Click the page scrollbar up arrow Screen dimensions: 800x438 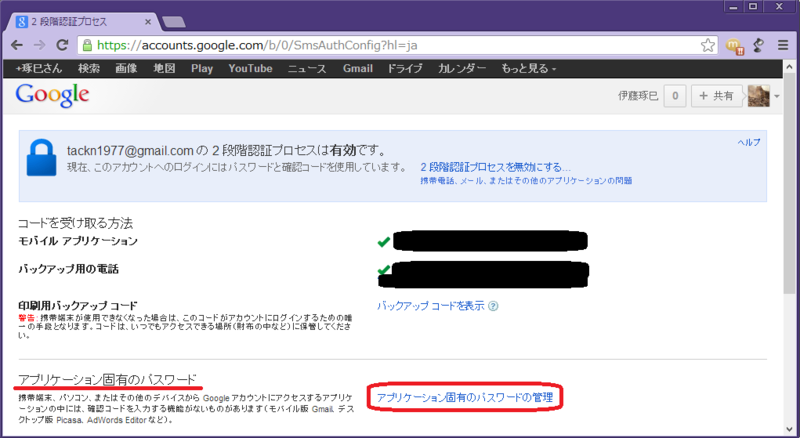coord(789,67)
